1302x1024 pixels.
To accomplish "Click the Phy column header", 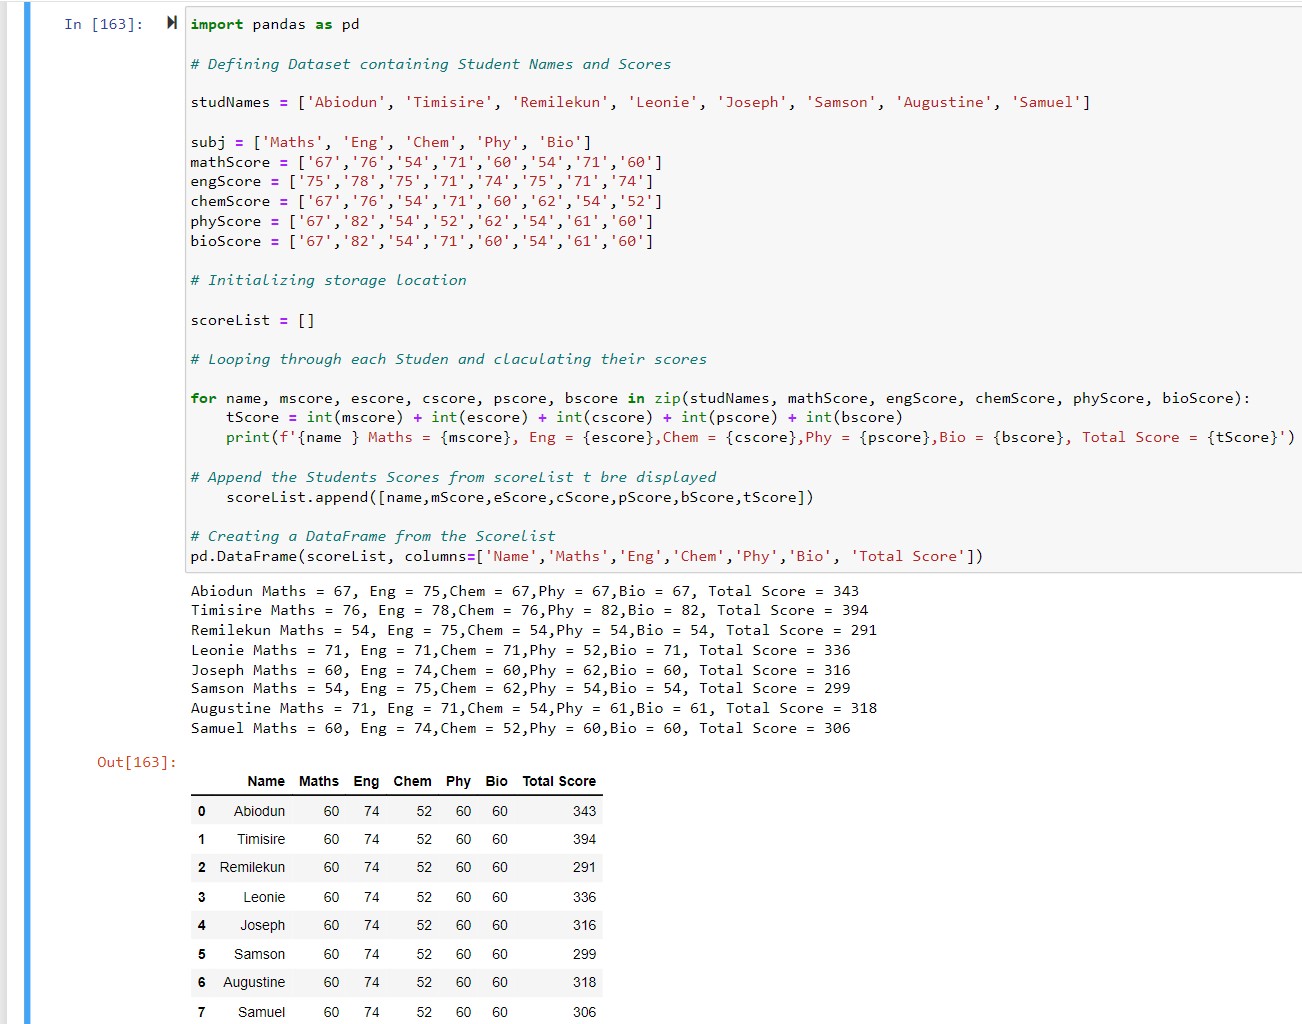I will click(458, 781).
